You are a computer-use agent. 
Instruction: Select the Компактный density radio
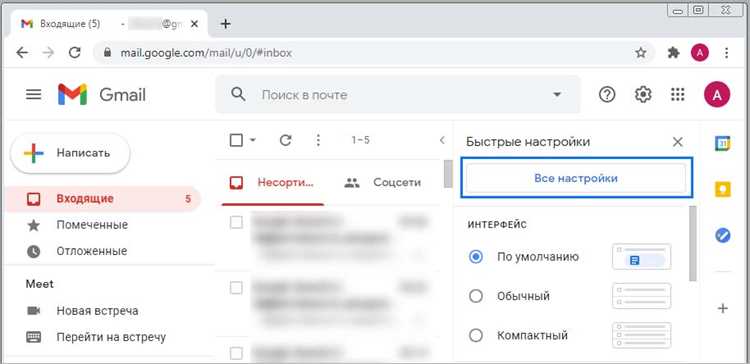475,336
